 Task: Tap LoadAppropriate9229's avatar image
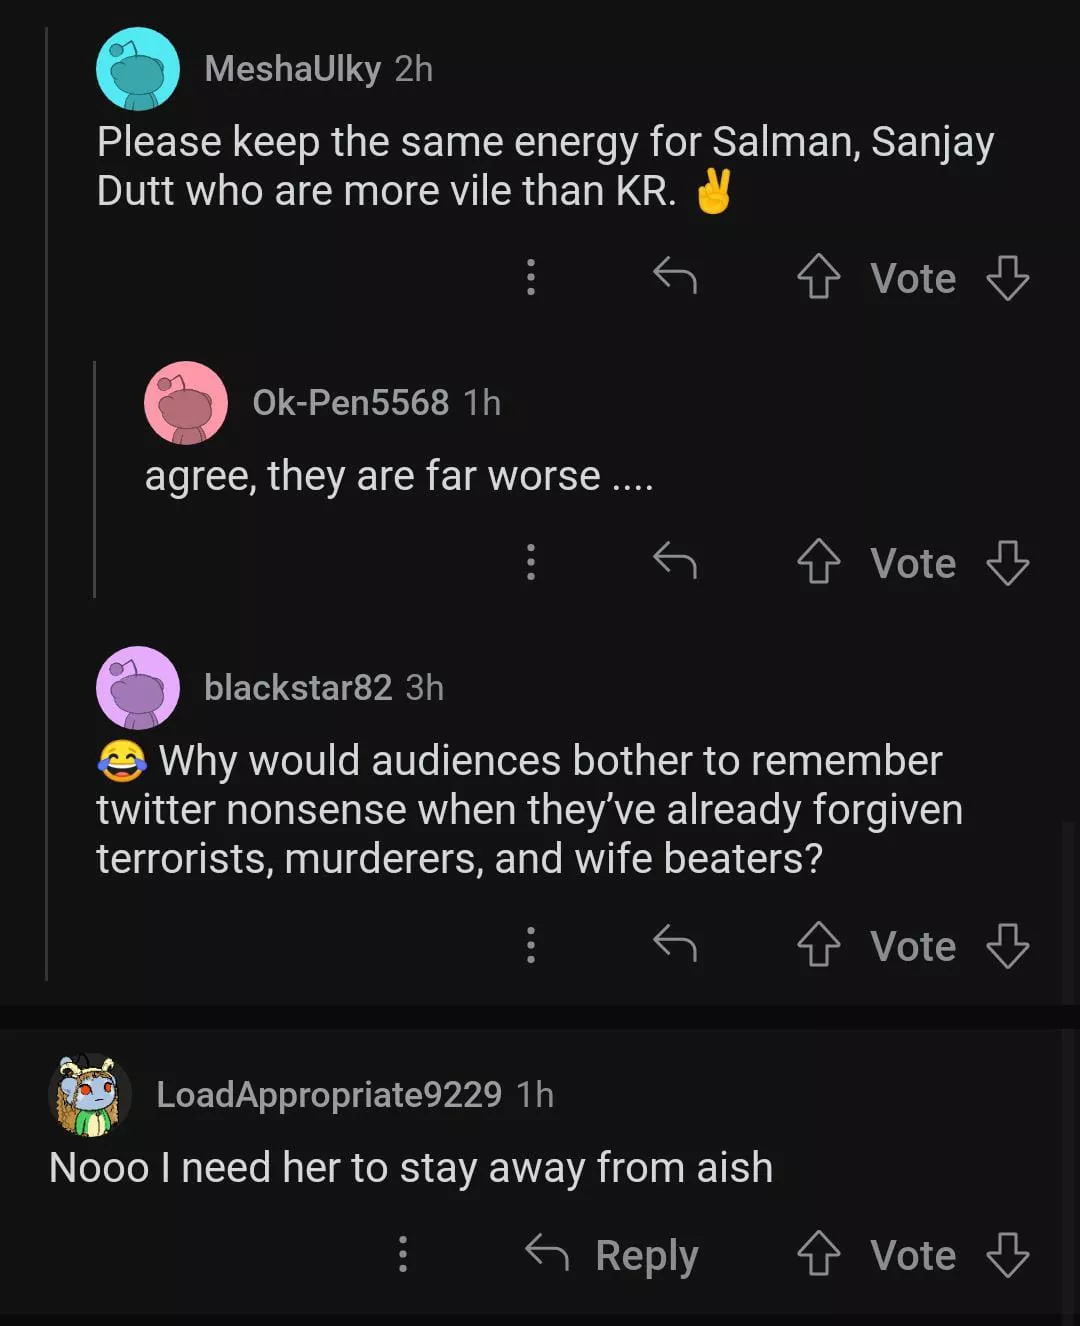pos(89,1096)
